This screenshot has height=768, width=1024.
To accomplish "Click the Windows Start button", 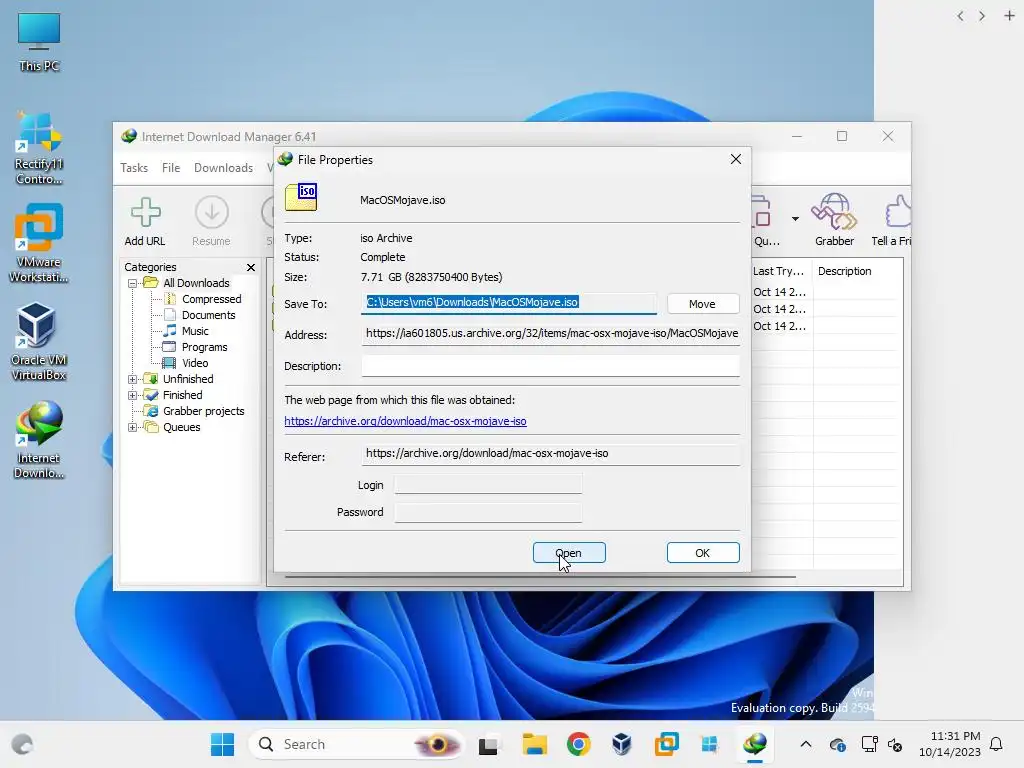I will [x=222, y=744].
